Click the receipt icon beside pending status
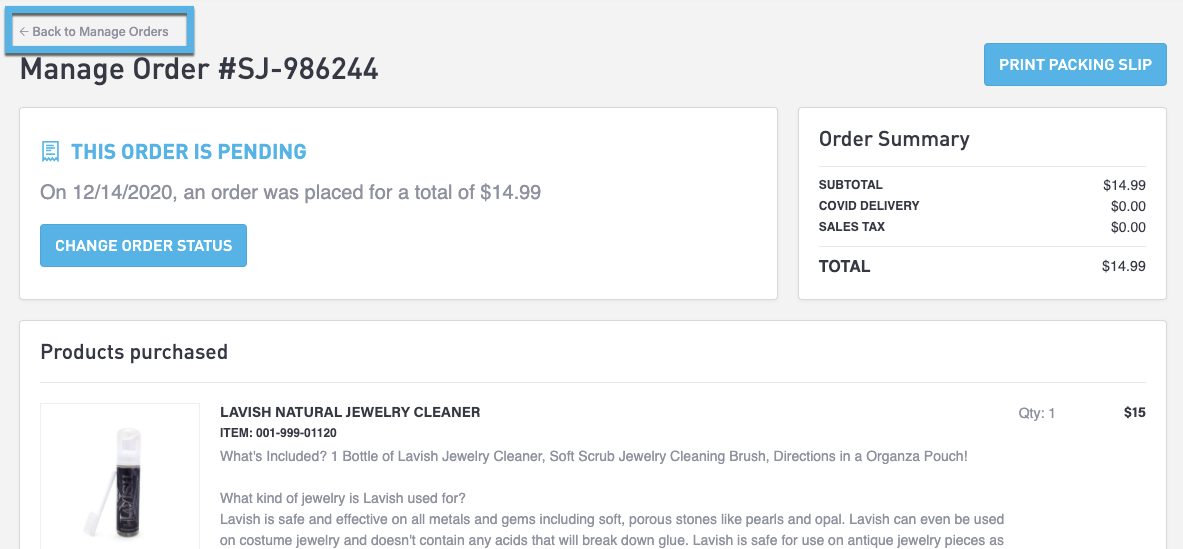This screenshot has width=1183, height=549. click(50, 152)
